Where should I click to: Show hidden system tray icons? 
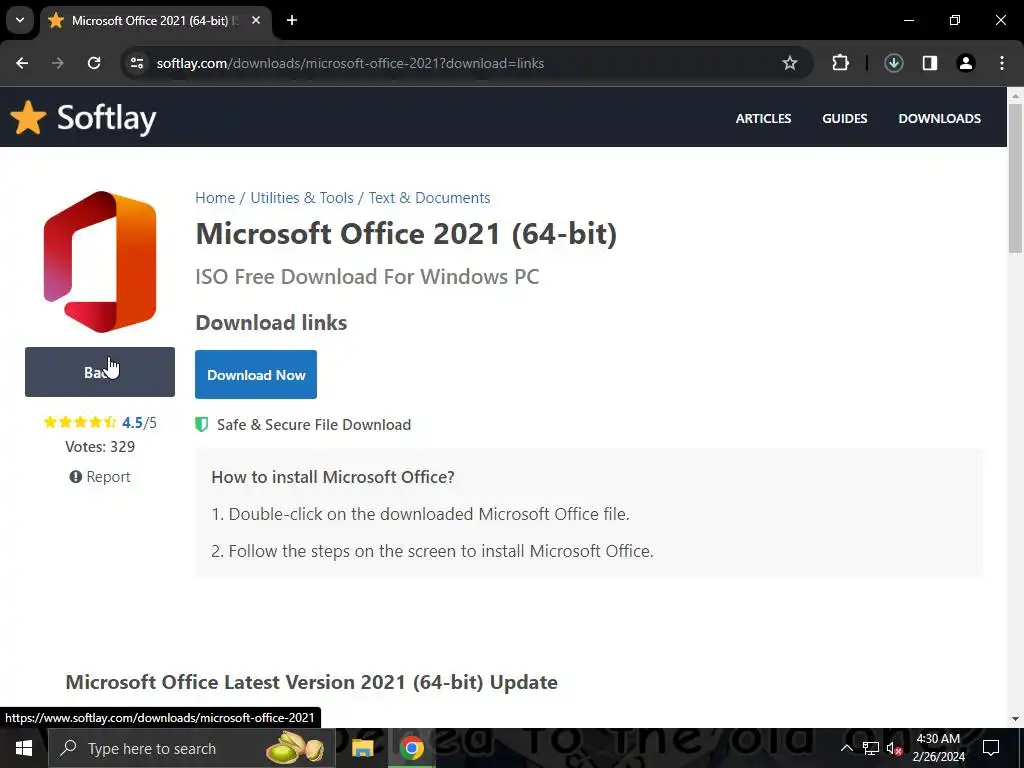(846, 748)
